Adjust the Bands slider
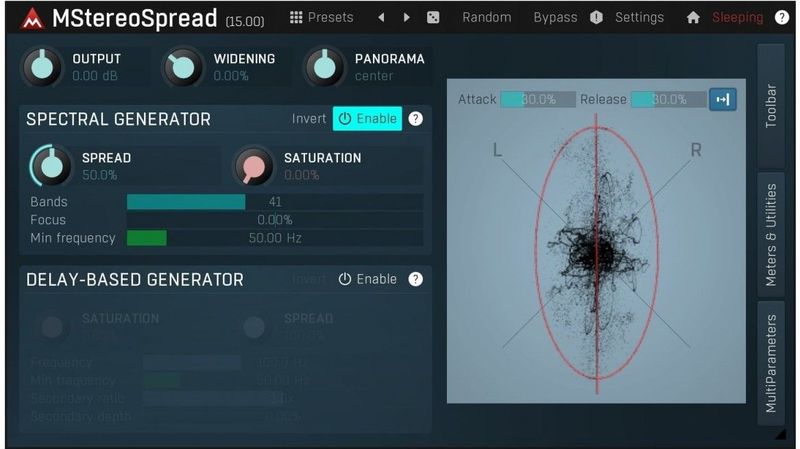This screenshot has width=800, height=449. click(274, 202)
